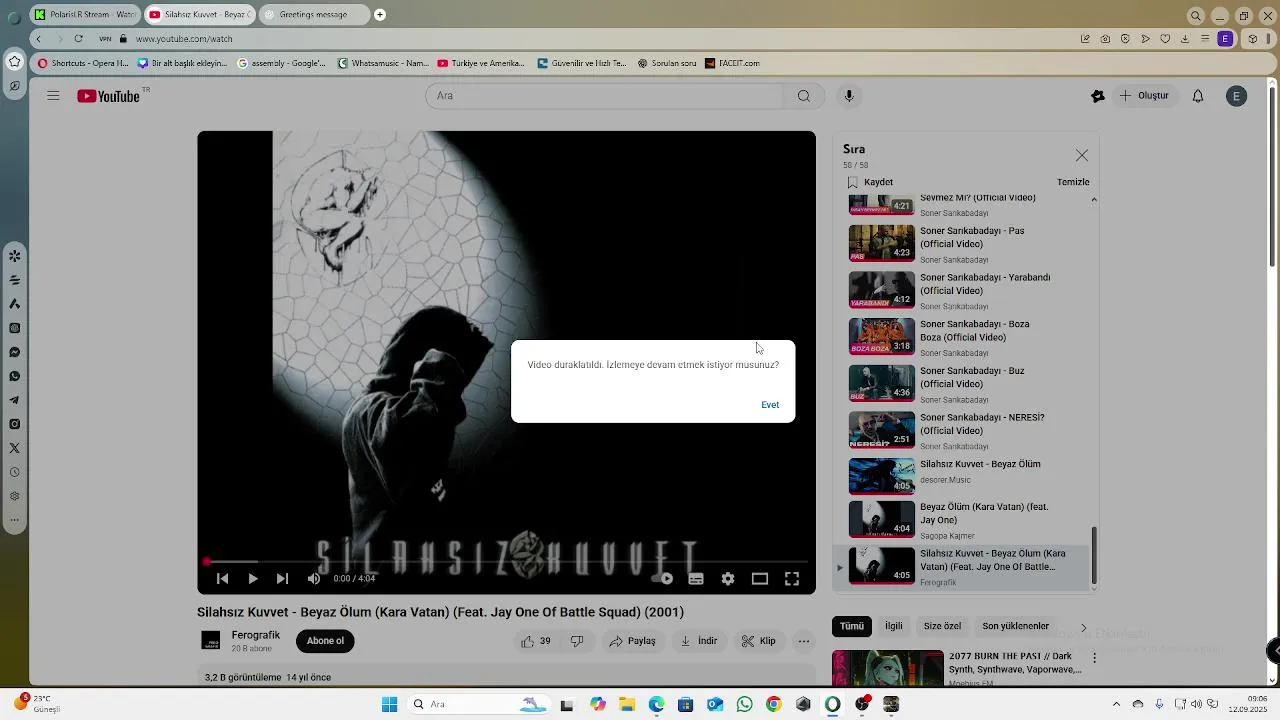Dislike the video with thumbs down
Viewport: 1280px width, 720px height.
point(577,641)
